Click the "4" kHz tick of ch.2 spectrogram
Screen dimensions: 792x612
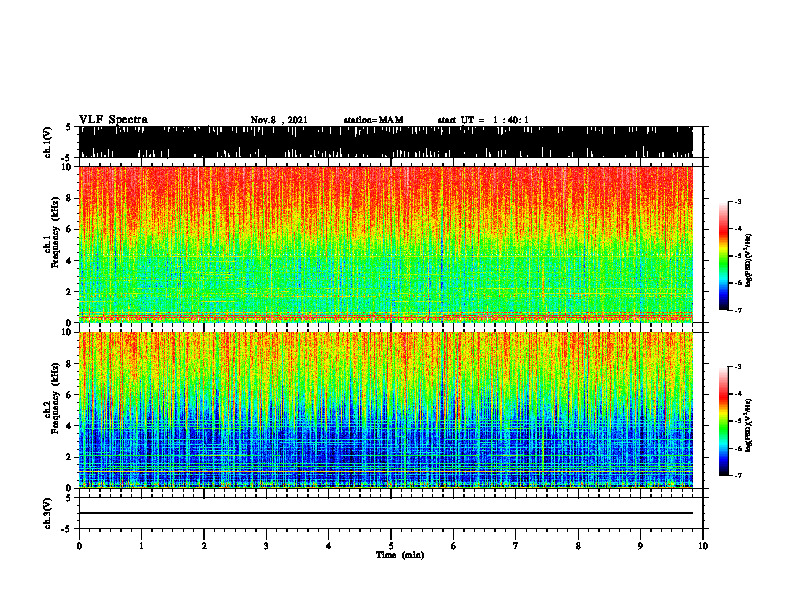[x=70, y=426]
